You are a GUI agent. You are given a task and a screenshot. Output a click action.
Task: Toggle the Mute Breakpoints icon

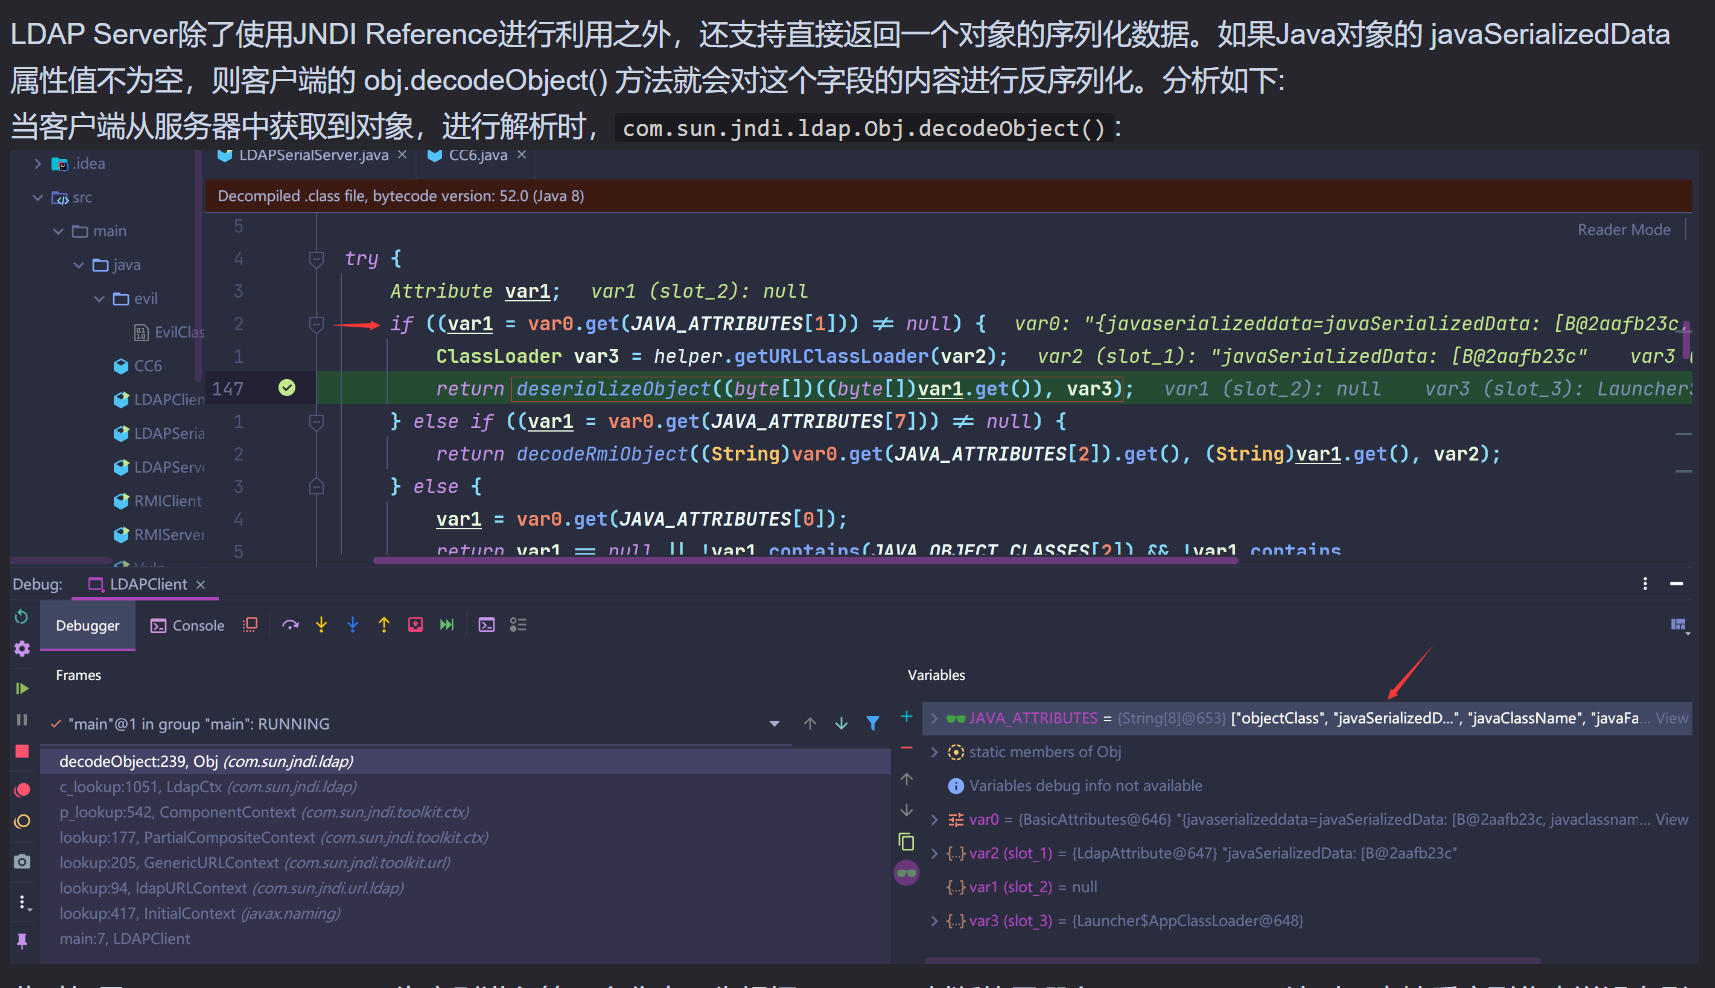[x=22, y=822]
